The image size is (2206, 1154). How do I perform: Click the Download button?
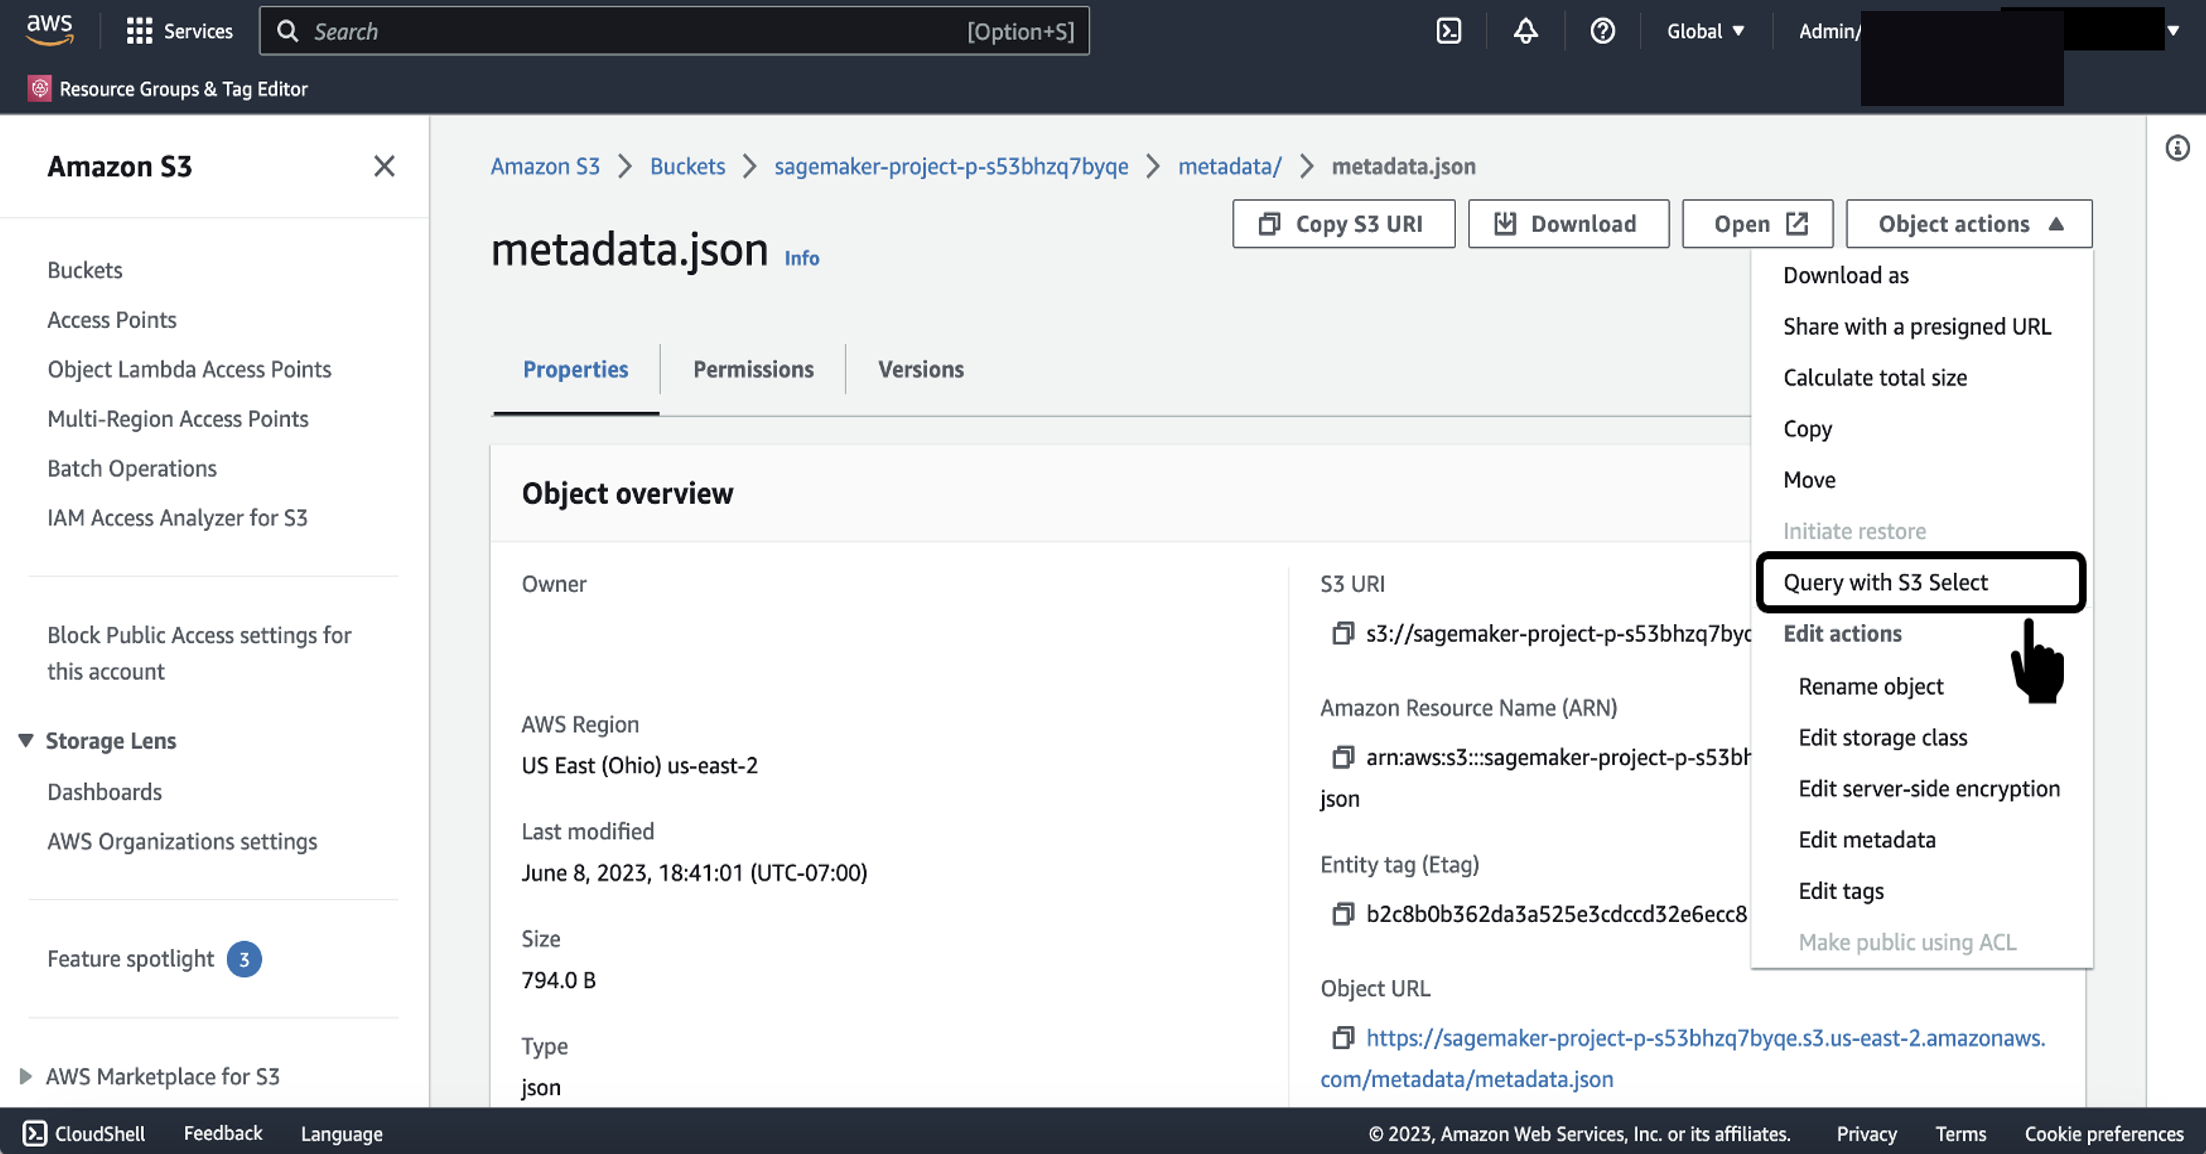1567,224
